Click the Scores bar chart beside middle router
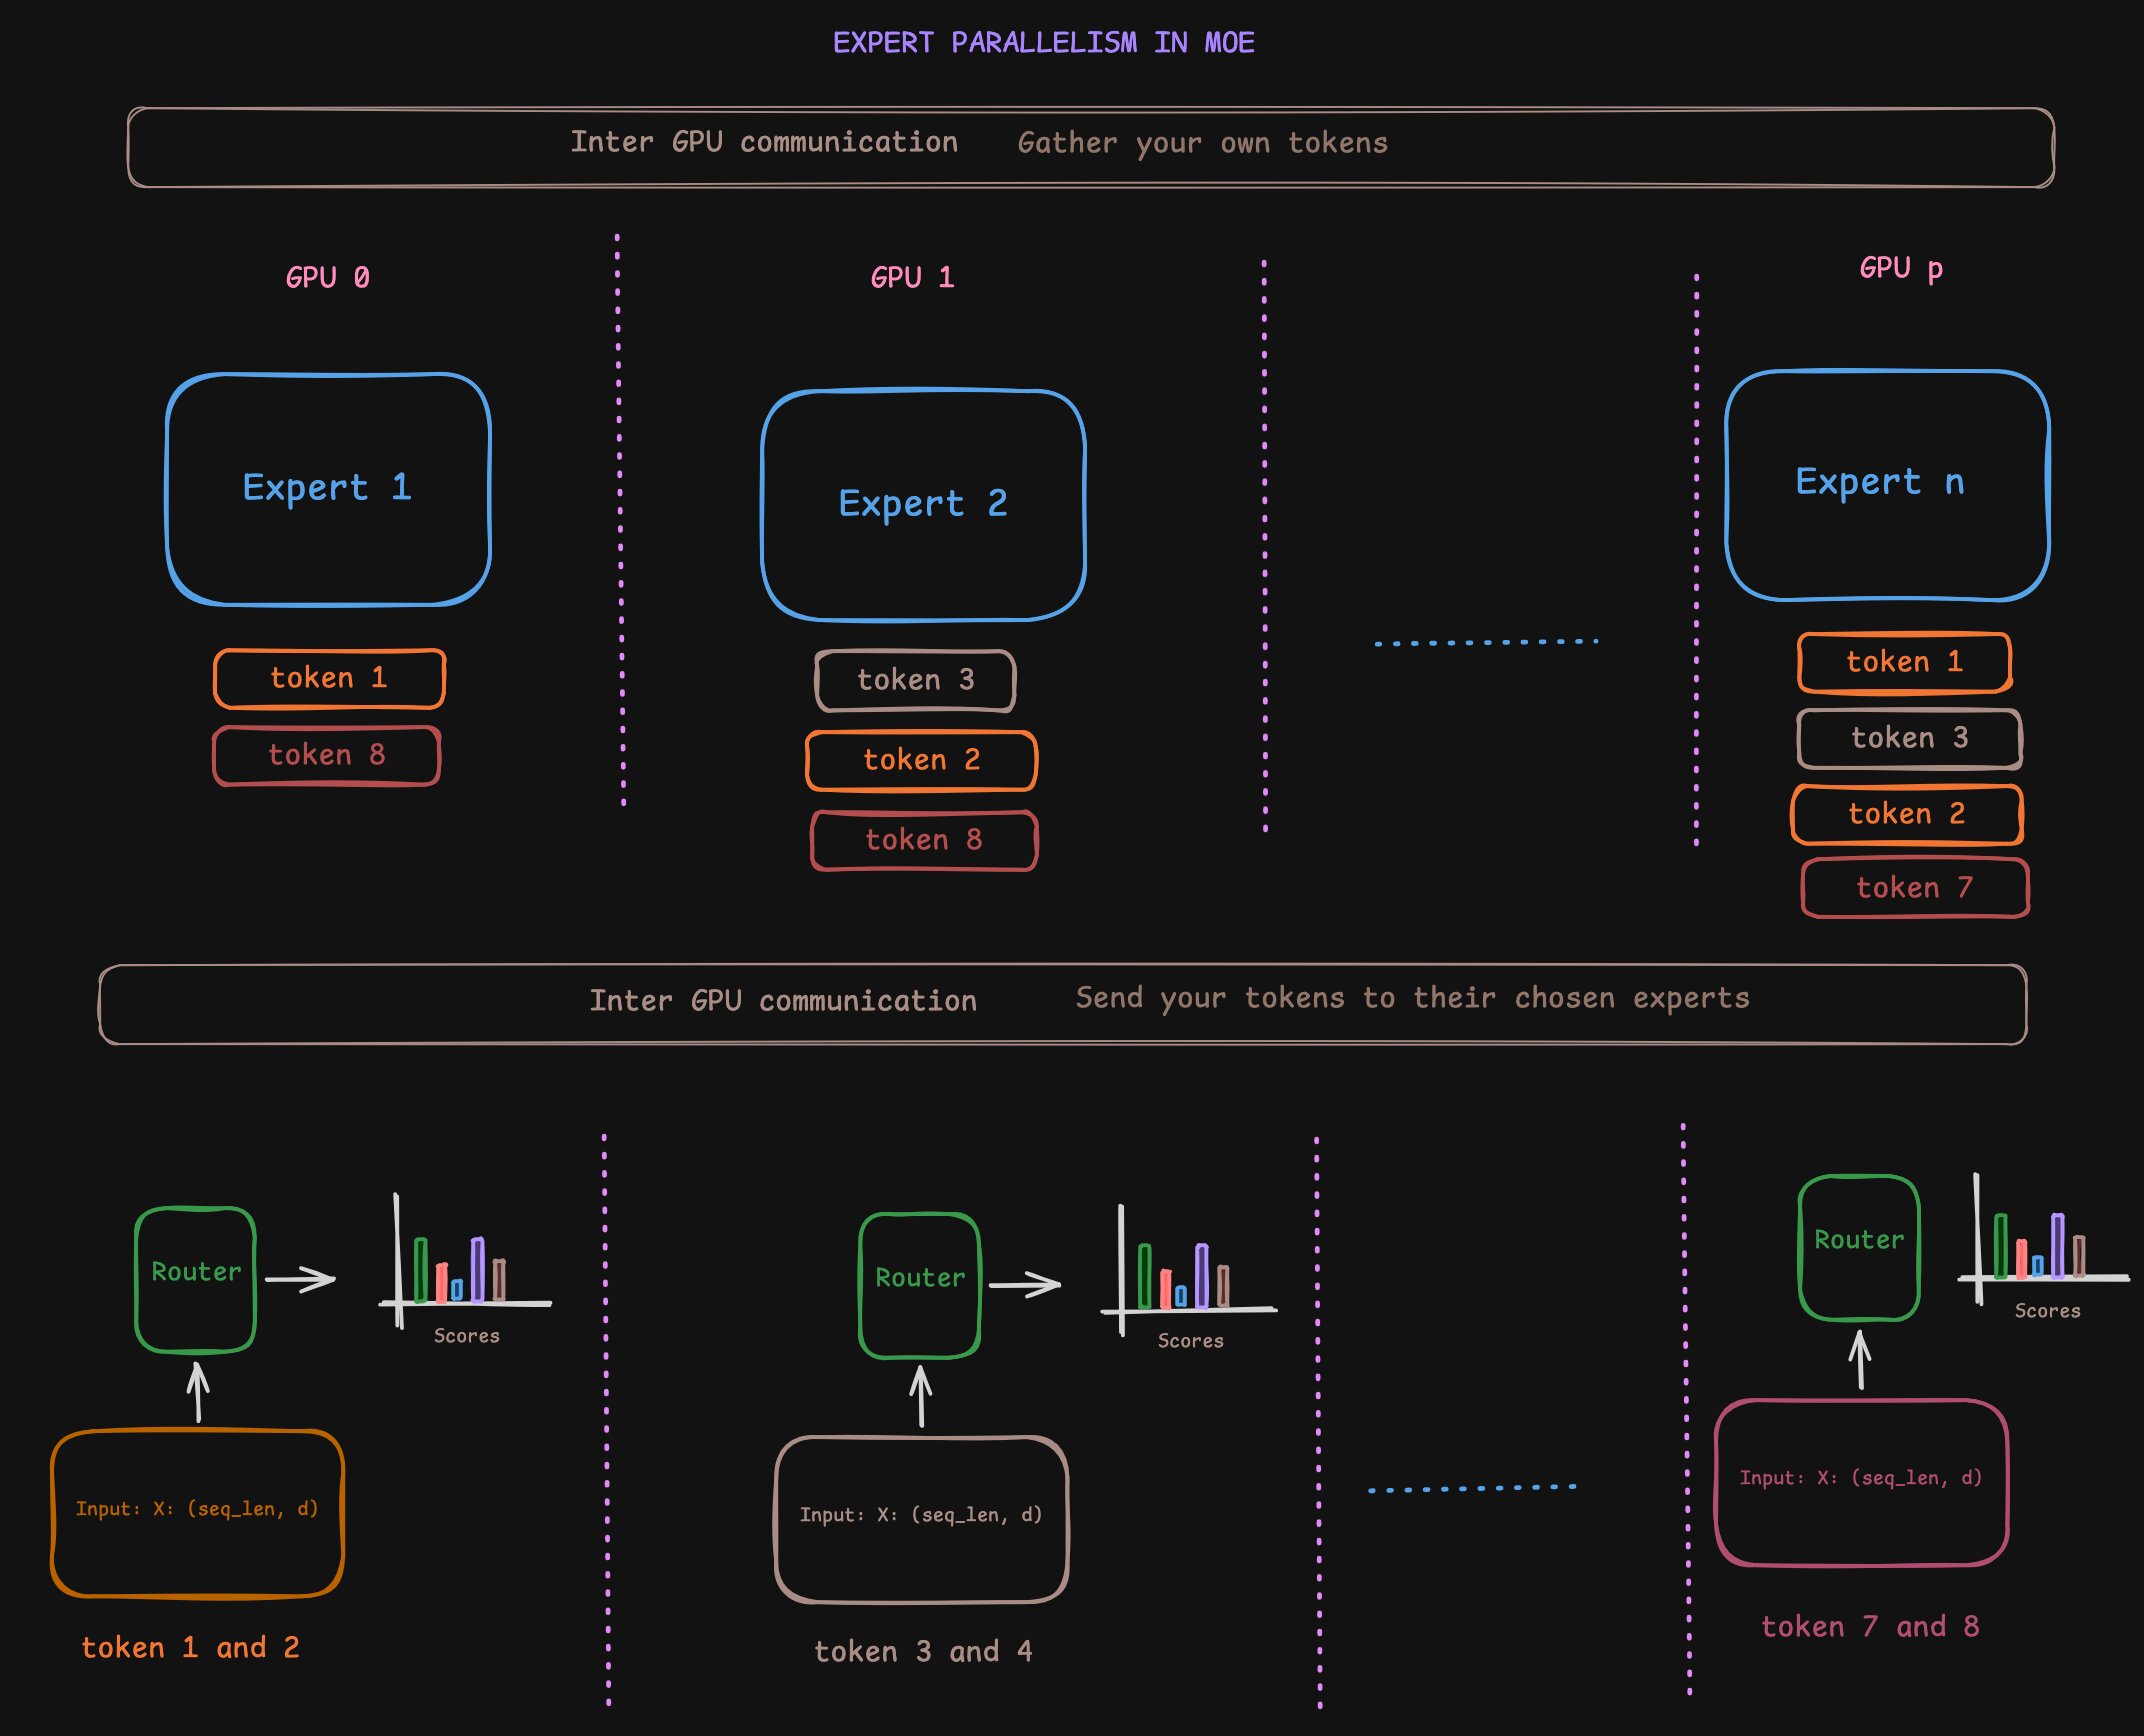2144x1736 pixels. tap(1185, 1277)
